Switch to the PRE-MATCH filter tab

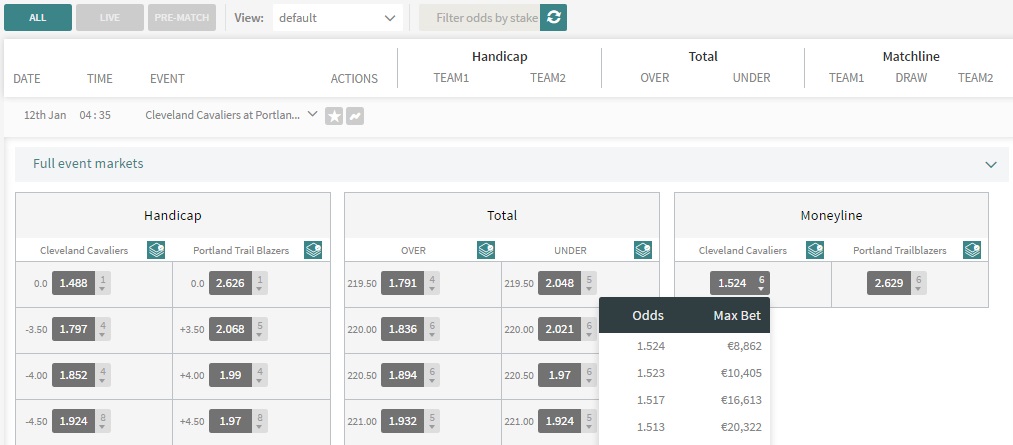pos(182,18)
